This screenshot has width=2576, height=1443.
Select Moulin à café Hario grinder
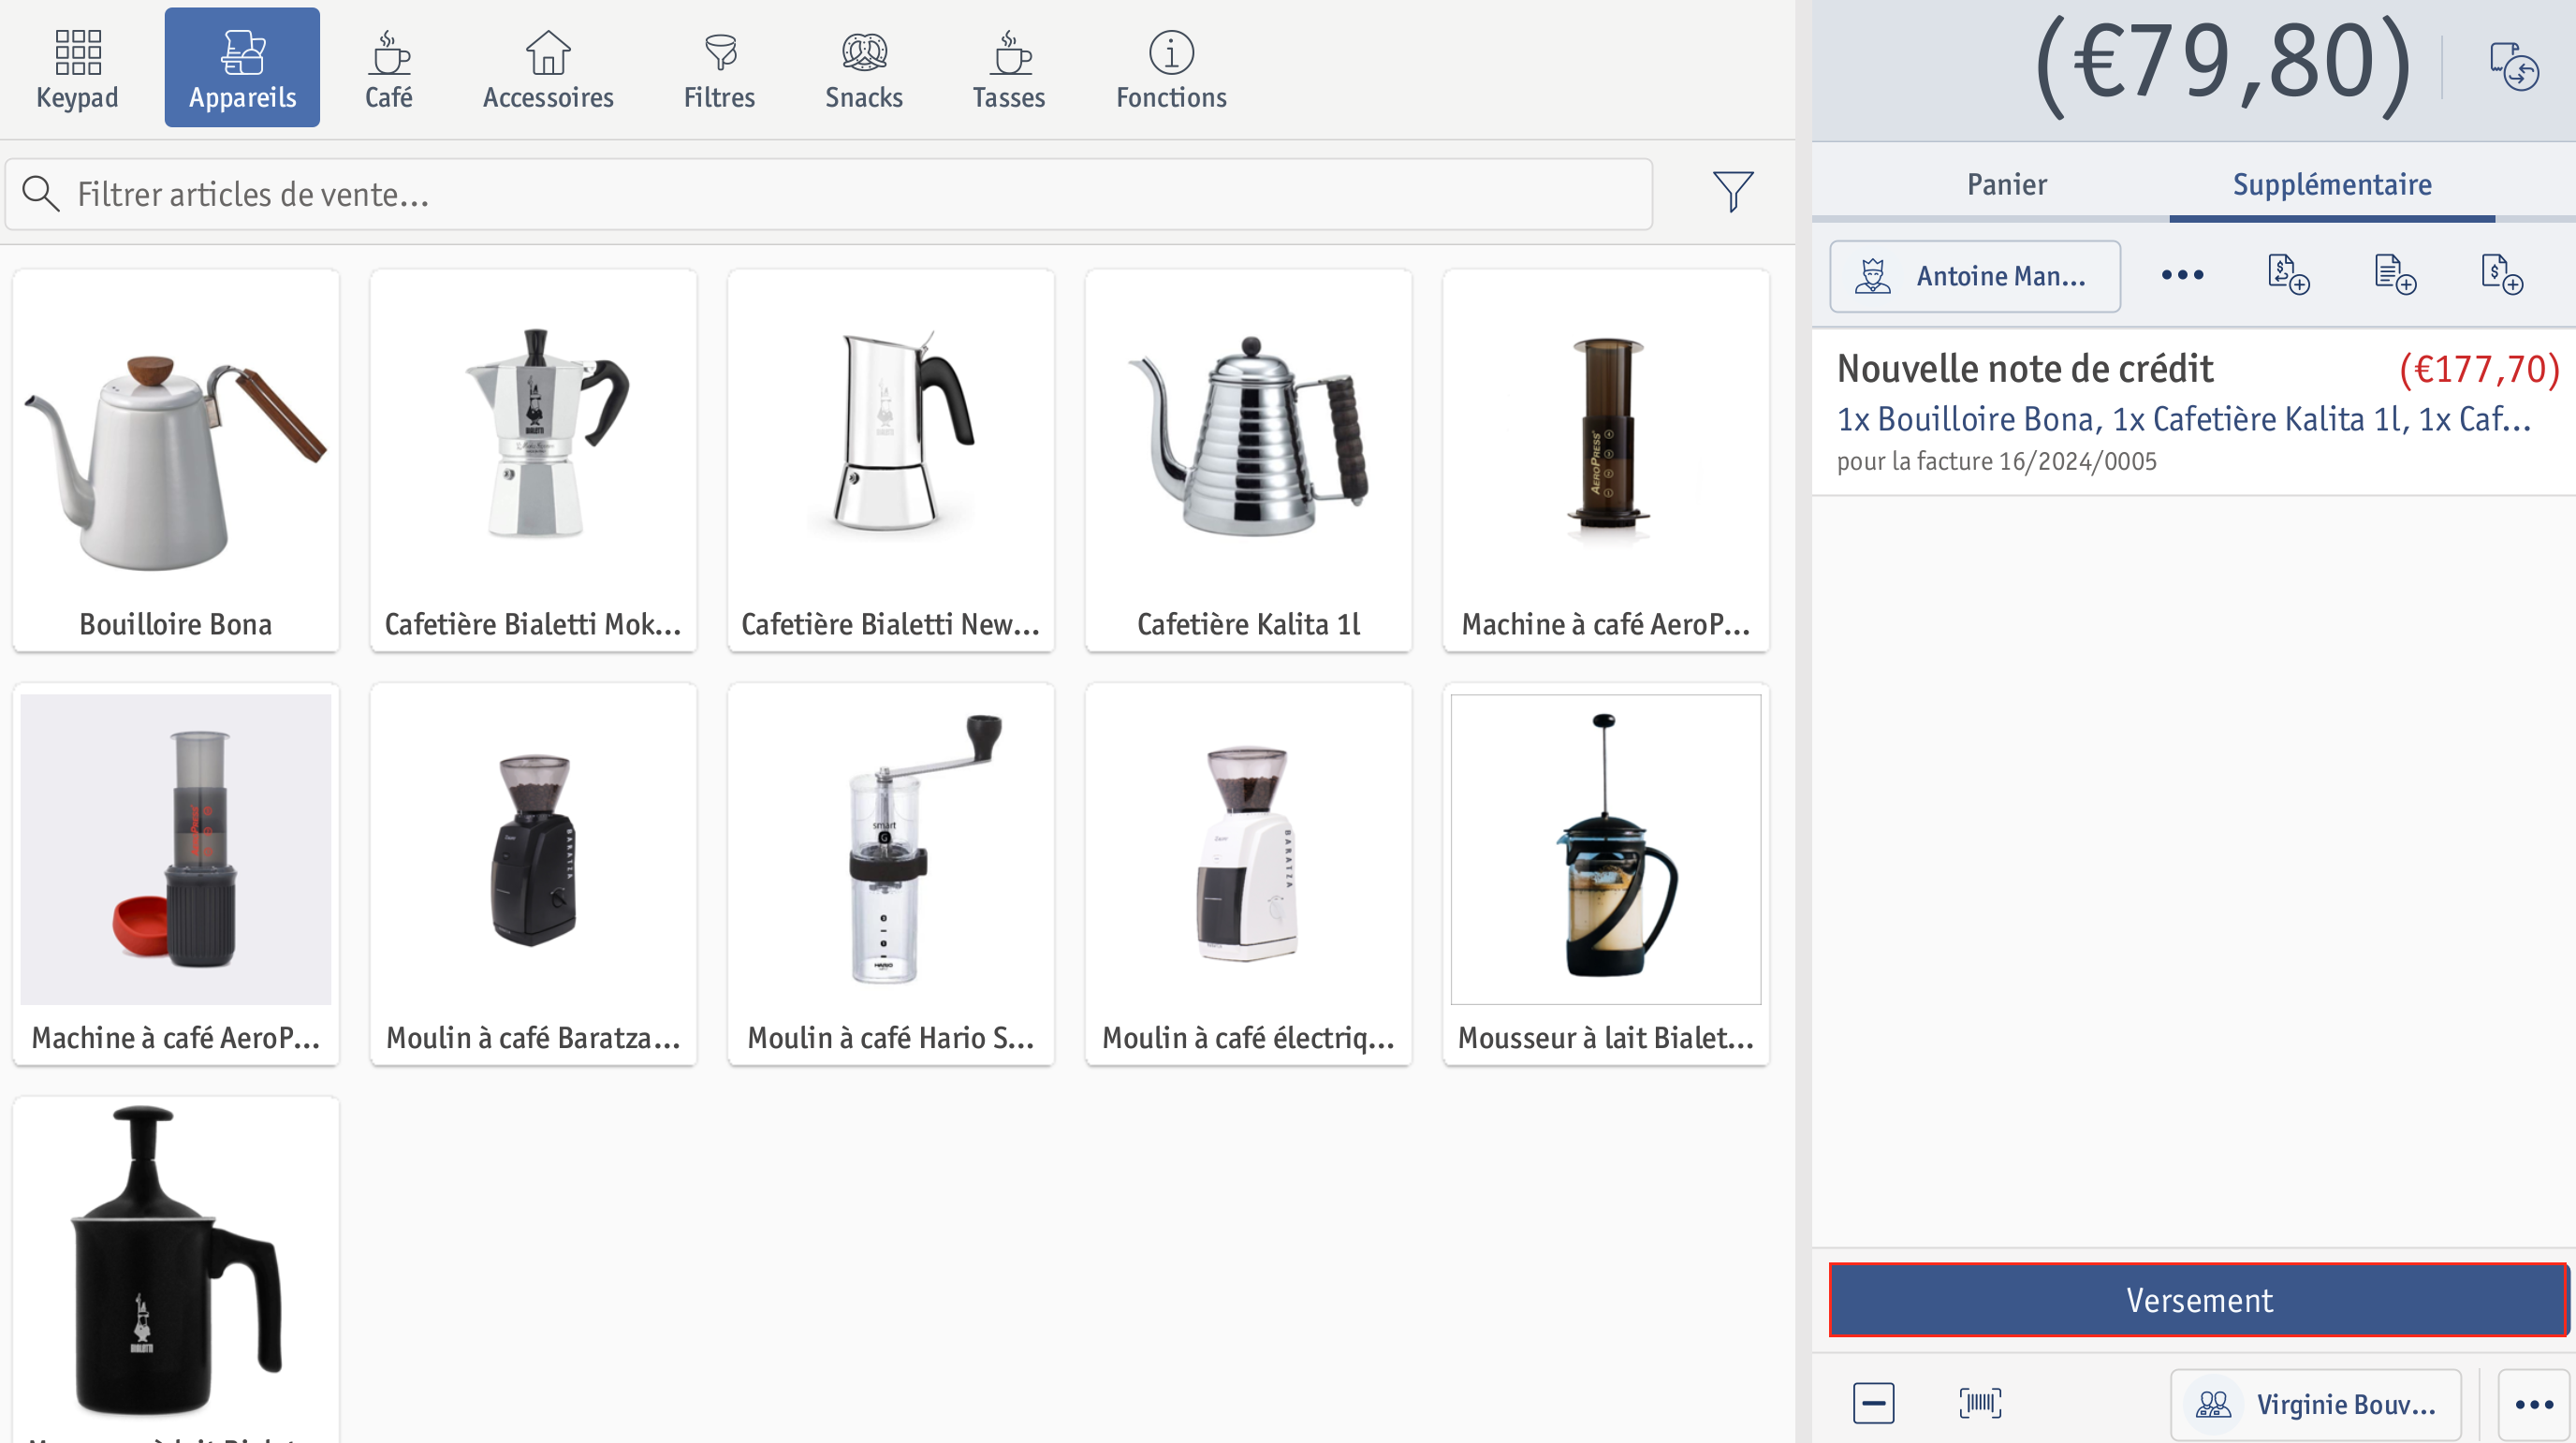(891, 875)
